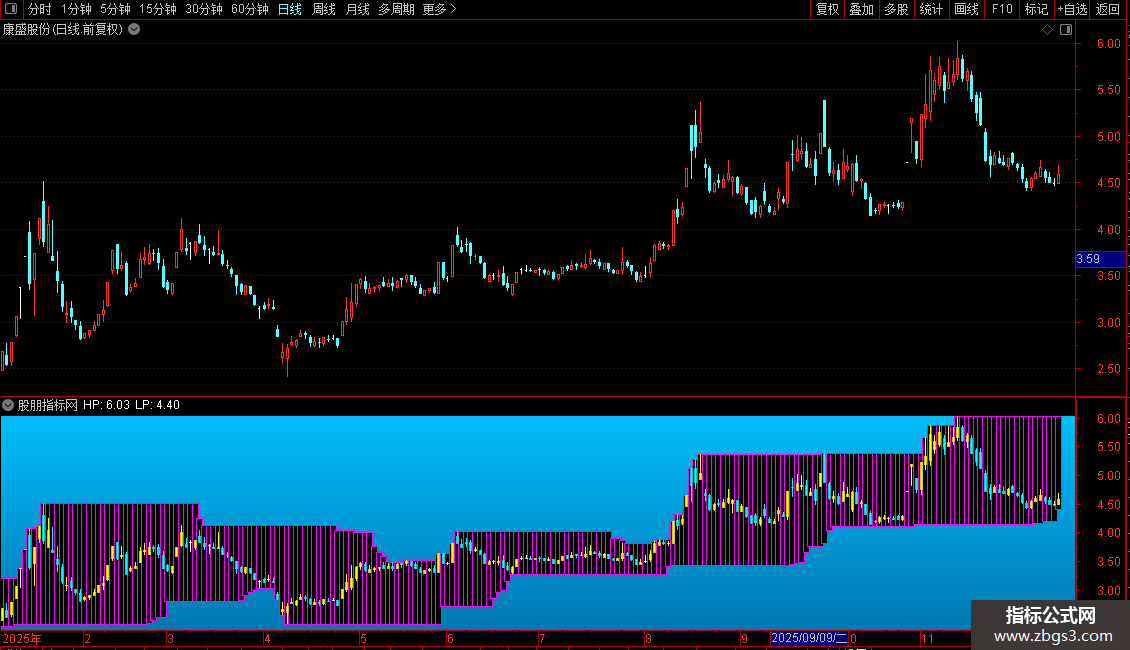
Task: Click the 2.50 label on main price axis
Action: tap(1108, 368)
